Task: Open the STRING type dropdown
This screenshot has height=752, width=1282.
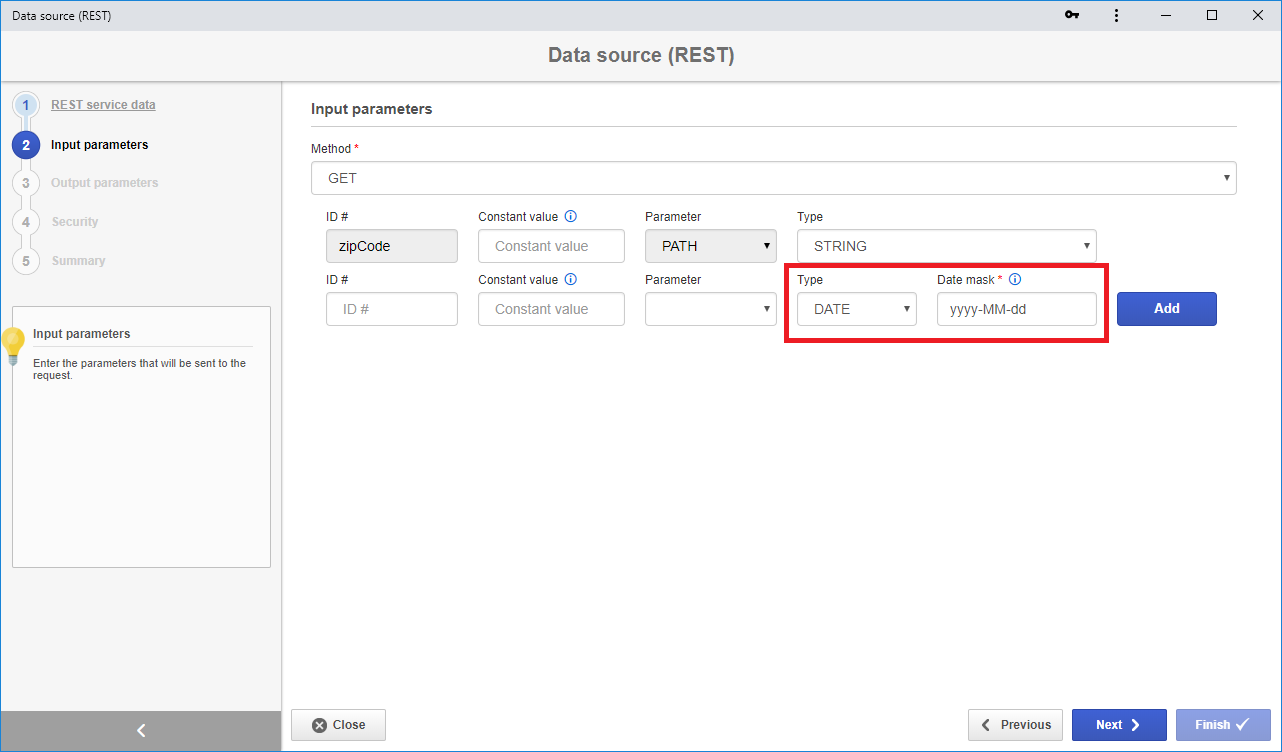Action: pyautogui.click(x=947, y=246)
